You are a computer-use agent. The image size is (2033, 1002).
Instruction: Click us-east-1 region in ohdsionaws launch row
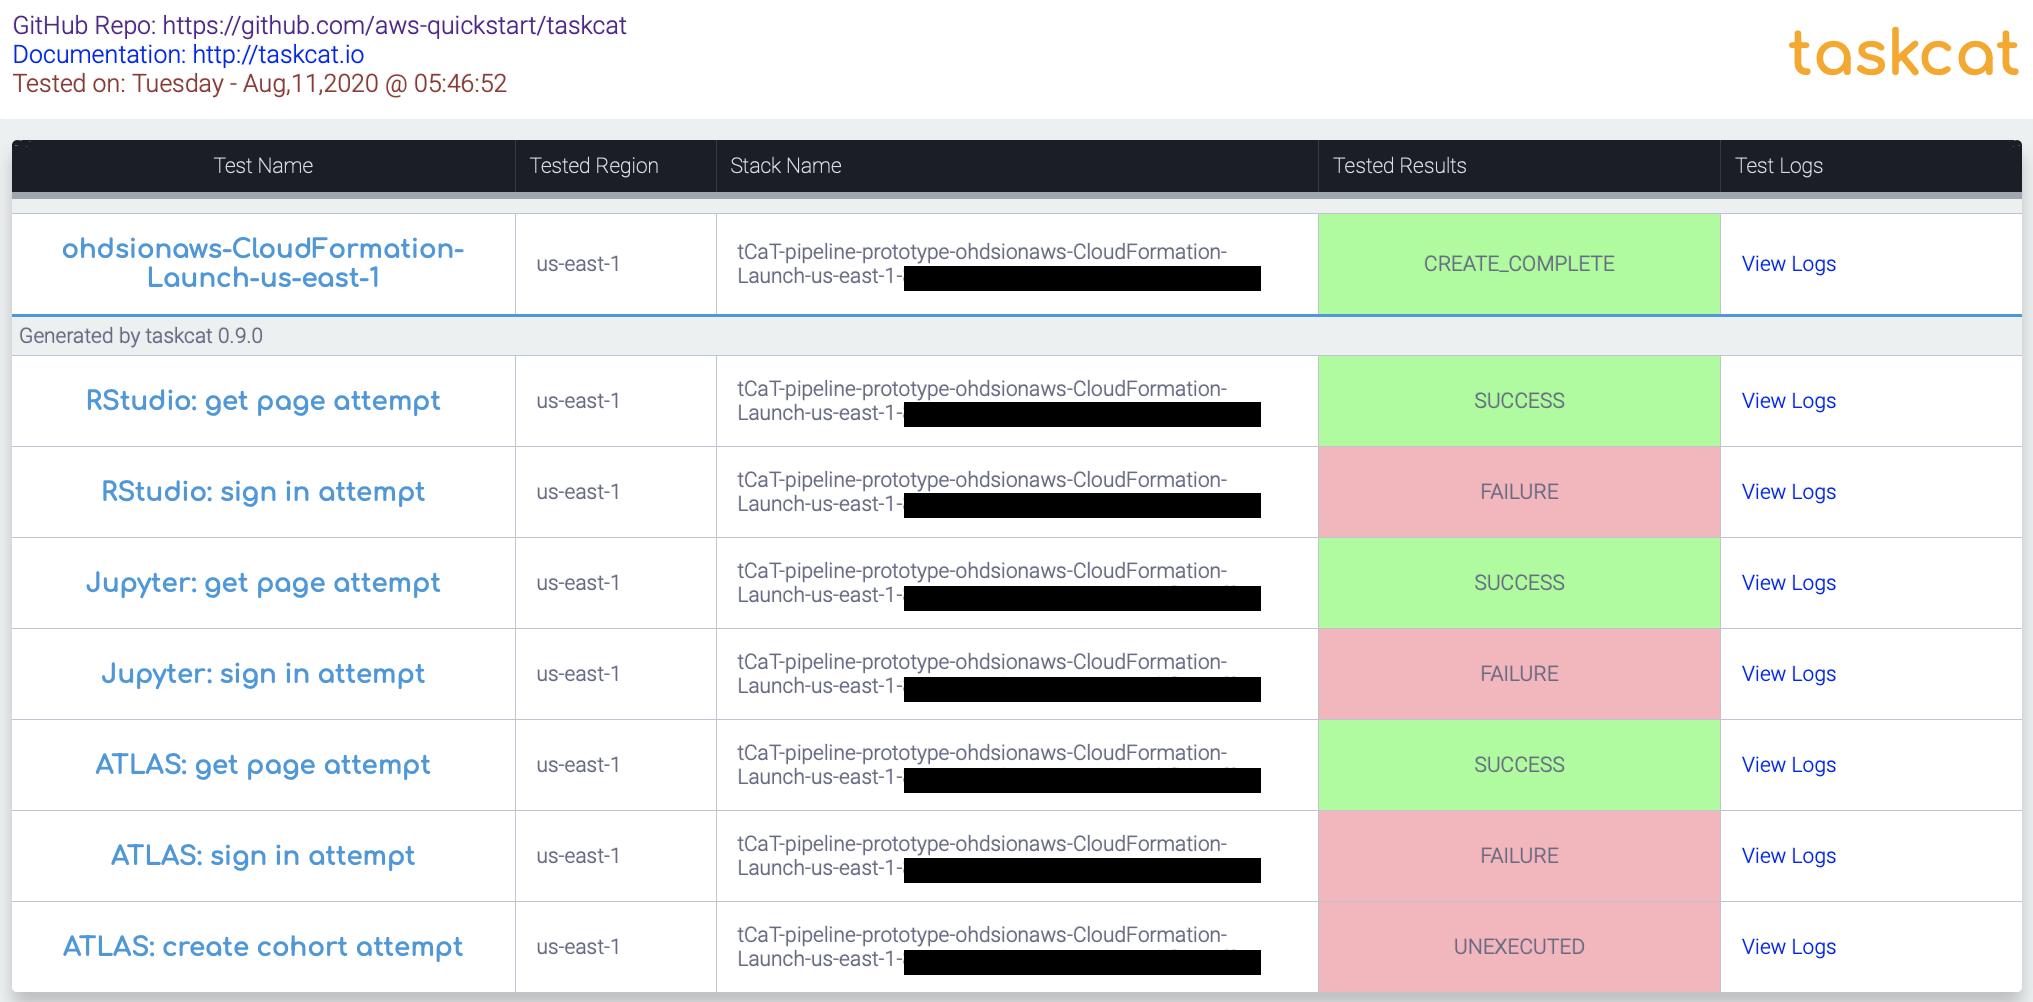[x=578, y=264]
